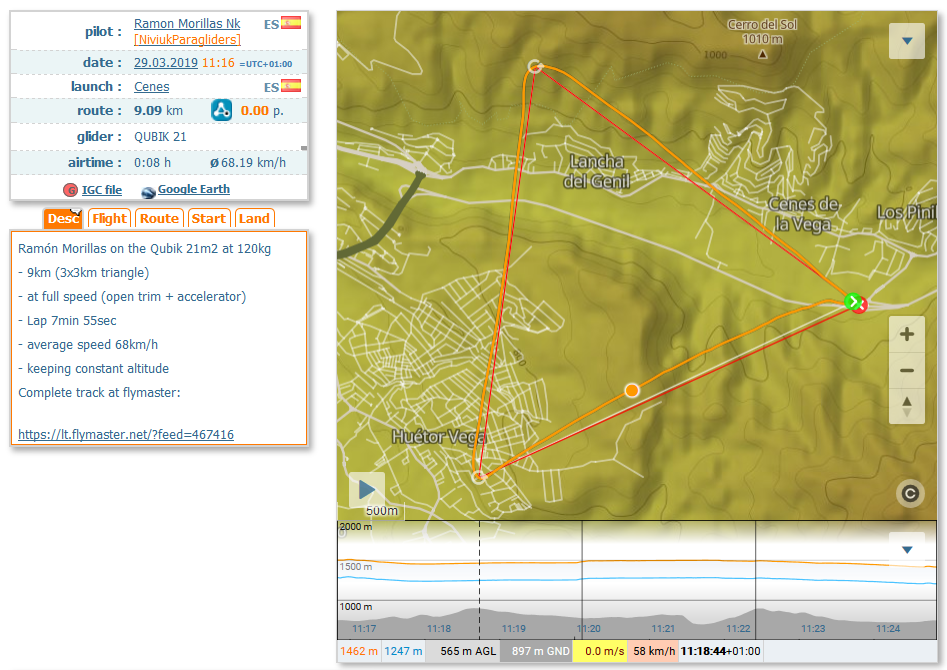Click the 11:21 position on the altitude timeline
This screenshot has height=670, width=947.
(x=664, y=628)
